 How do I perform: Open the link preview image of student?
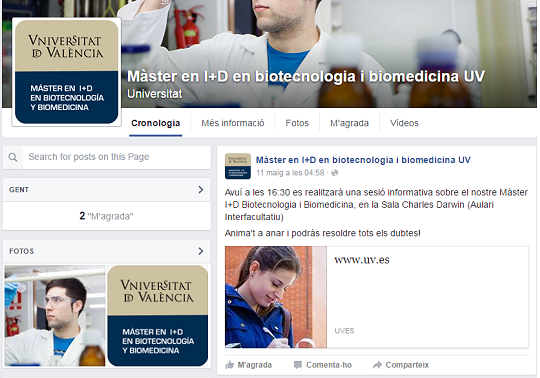(276, 297)
